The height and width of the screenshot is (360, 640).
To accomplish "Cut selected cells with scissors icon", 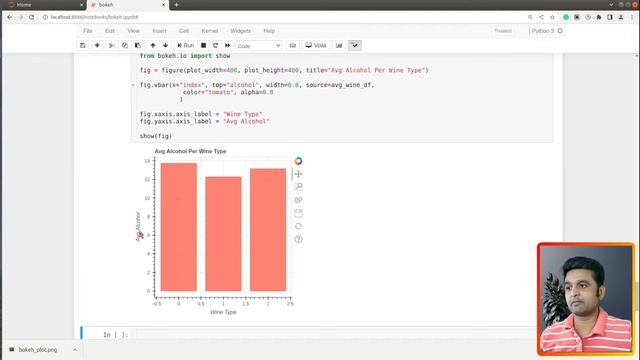I will pos(111,45).
